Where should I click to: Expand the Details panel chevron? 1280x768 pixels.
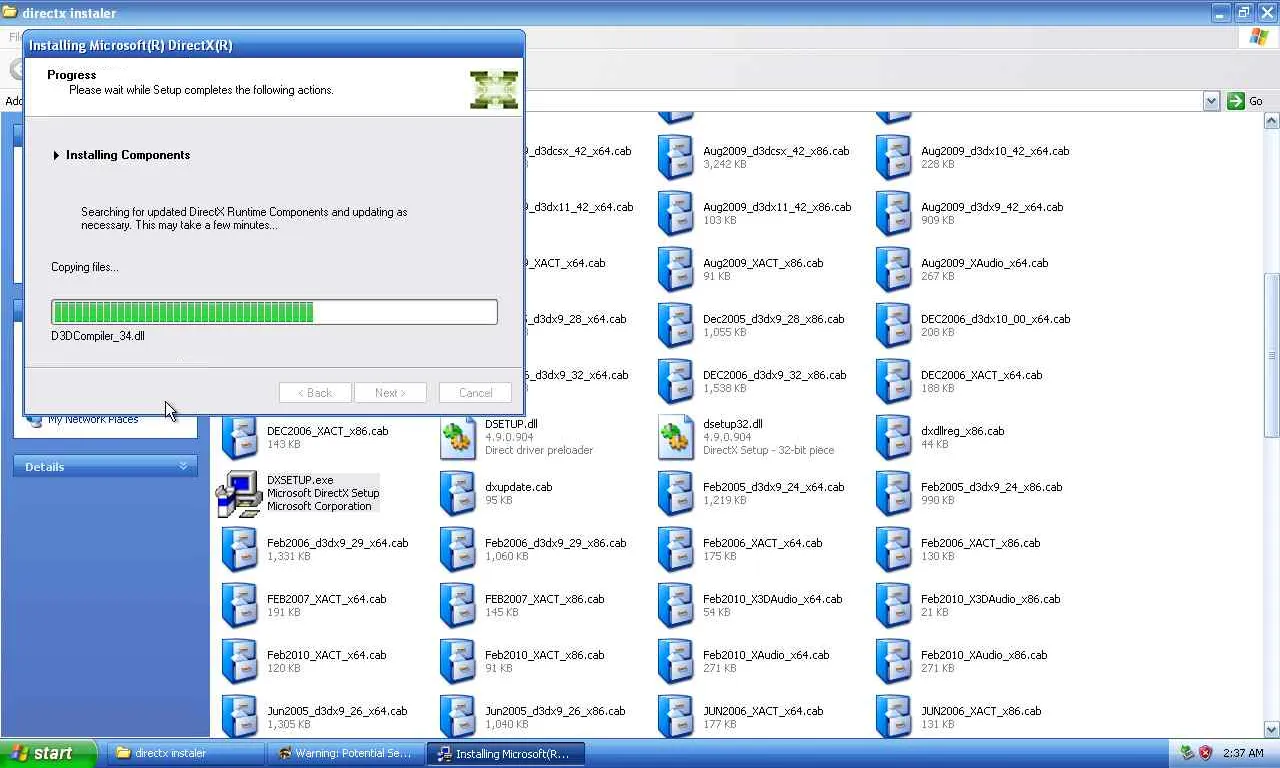(x=183, y=467)
